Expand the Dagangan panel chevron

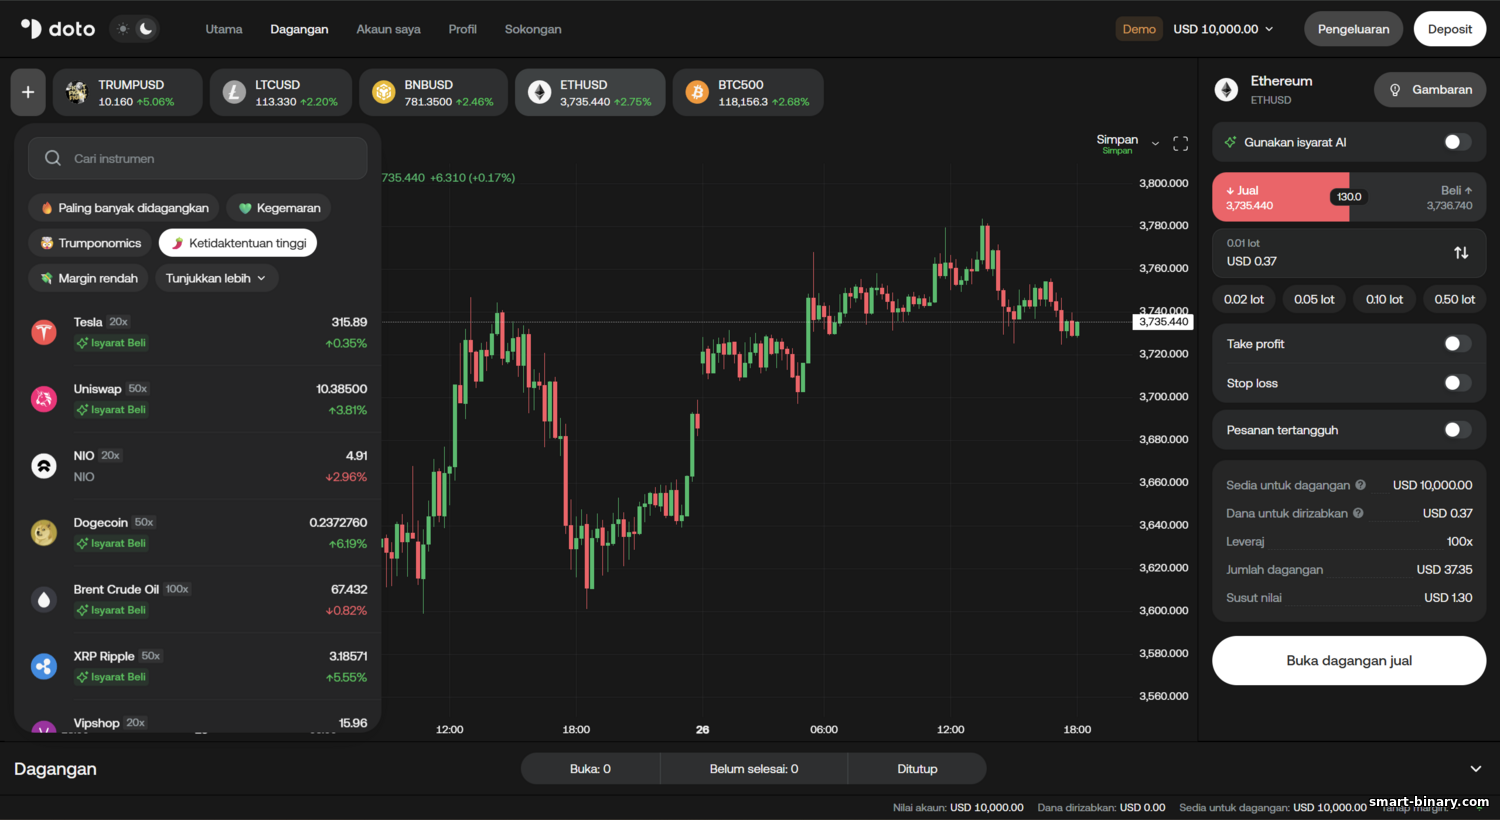(1475, 769)
